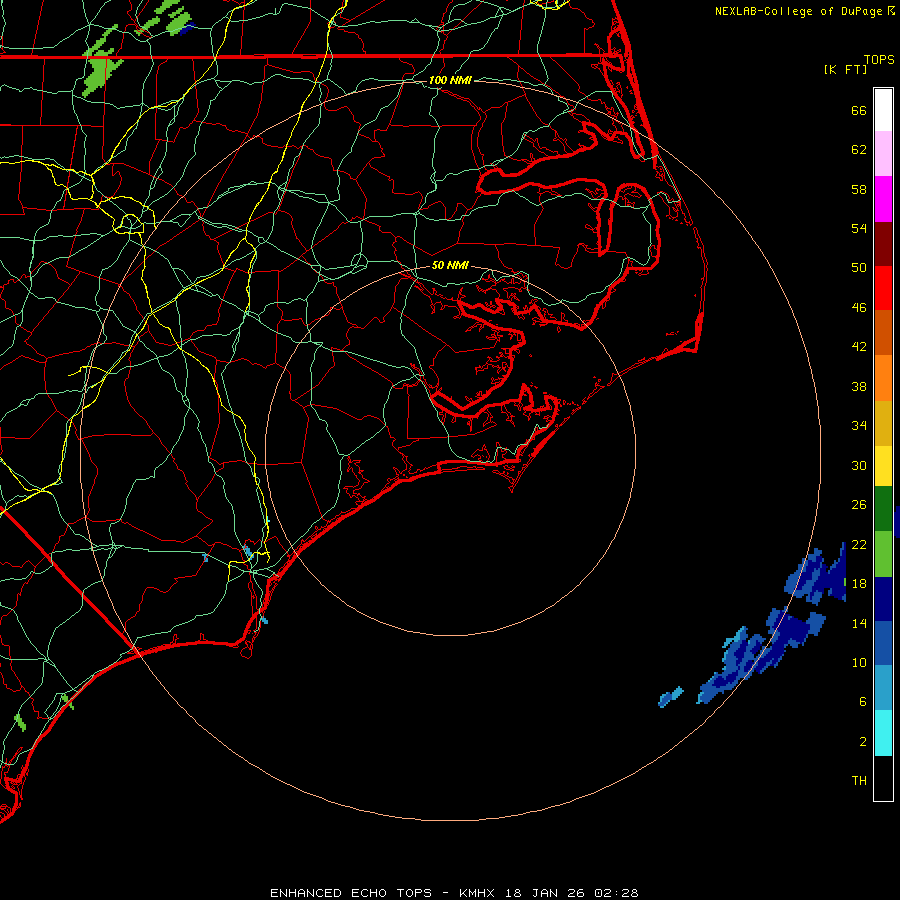Viewport: 900px width, 900px height.
Task: Click the "62" legend value
Action: point(859,150)
